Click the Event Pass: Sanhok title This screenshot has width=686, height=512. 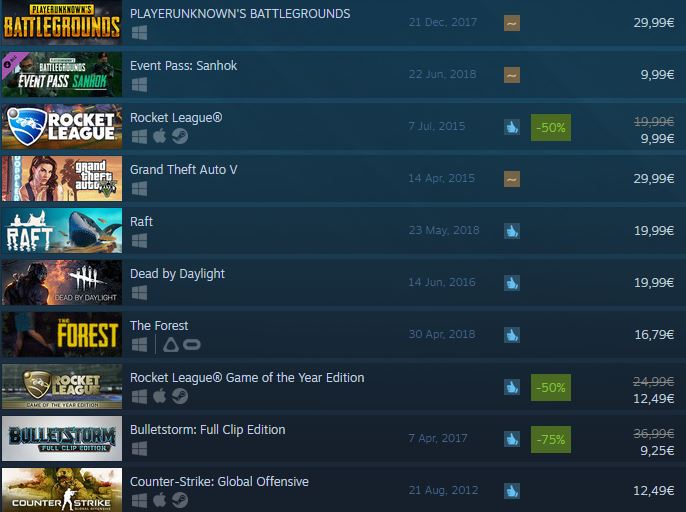pyautogui.click(x=183, y=66)
